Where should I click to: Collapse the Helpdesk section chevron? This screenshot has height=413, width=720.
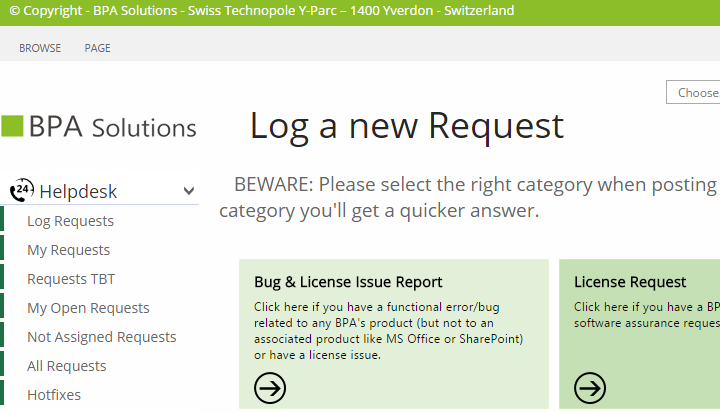point(189,191)
